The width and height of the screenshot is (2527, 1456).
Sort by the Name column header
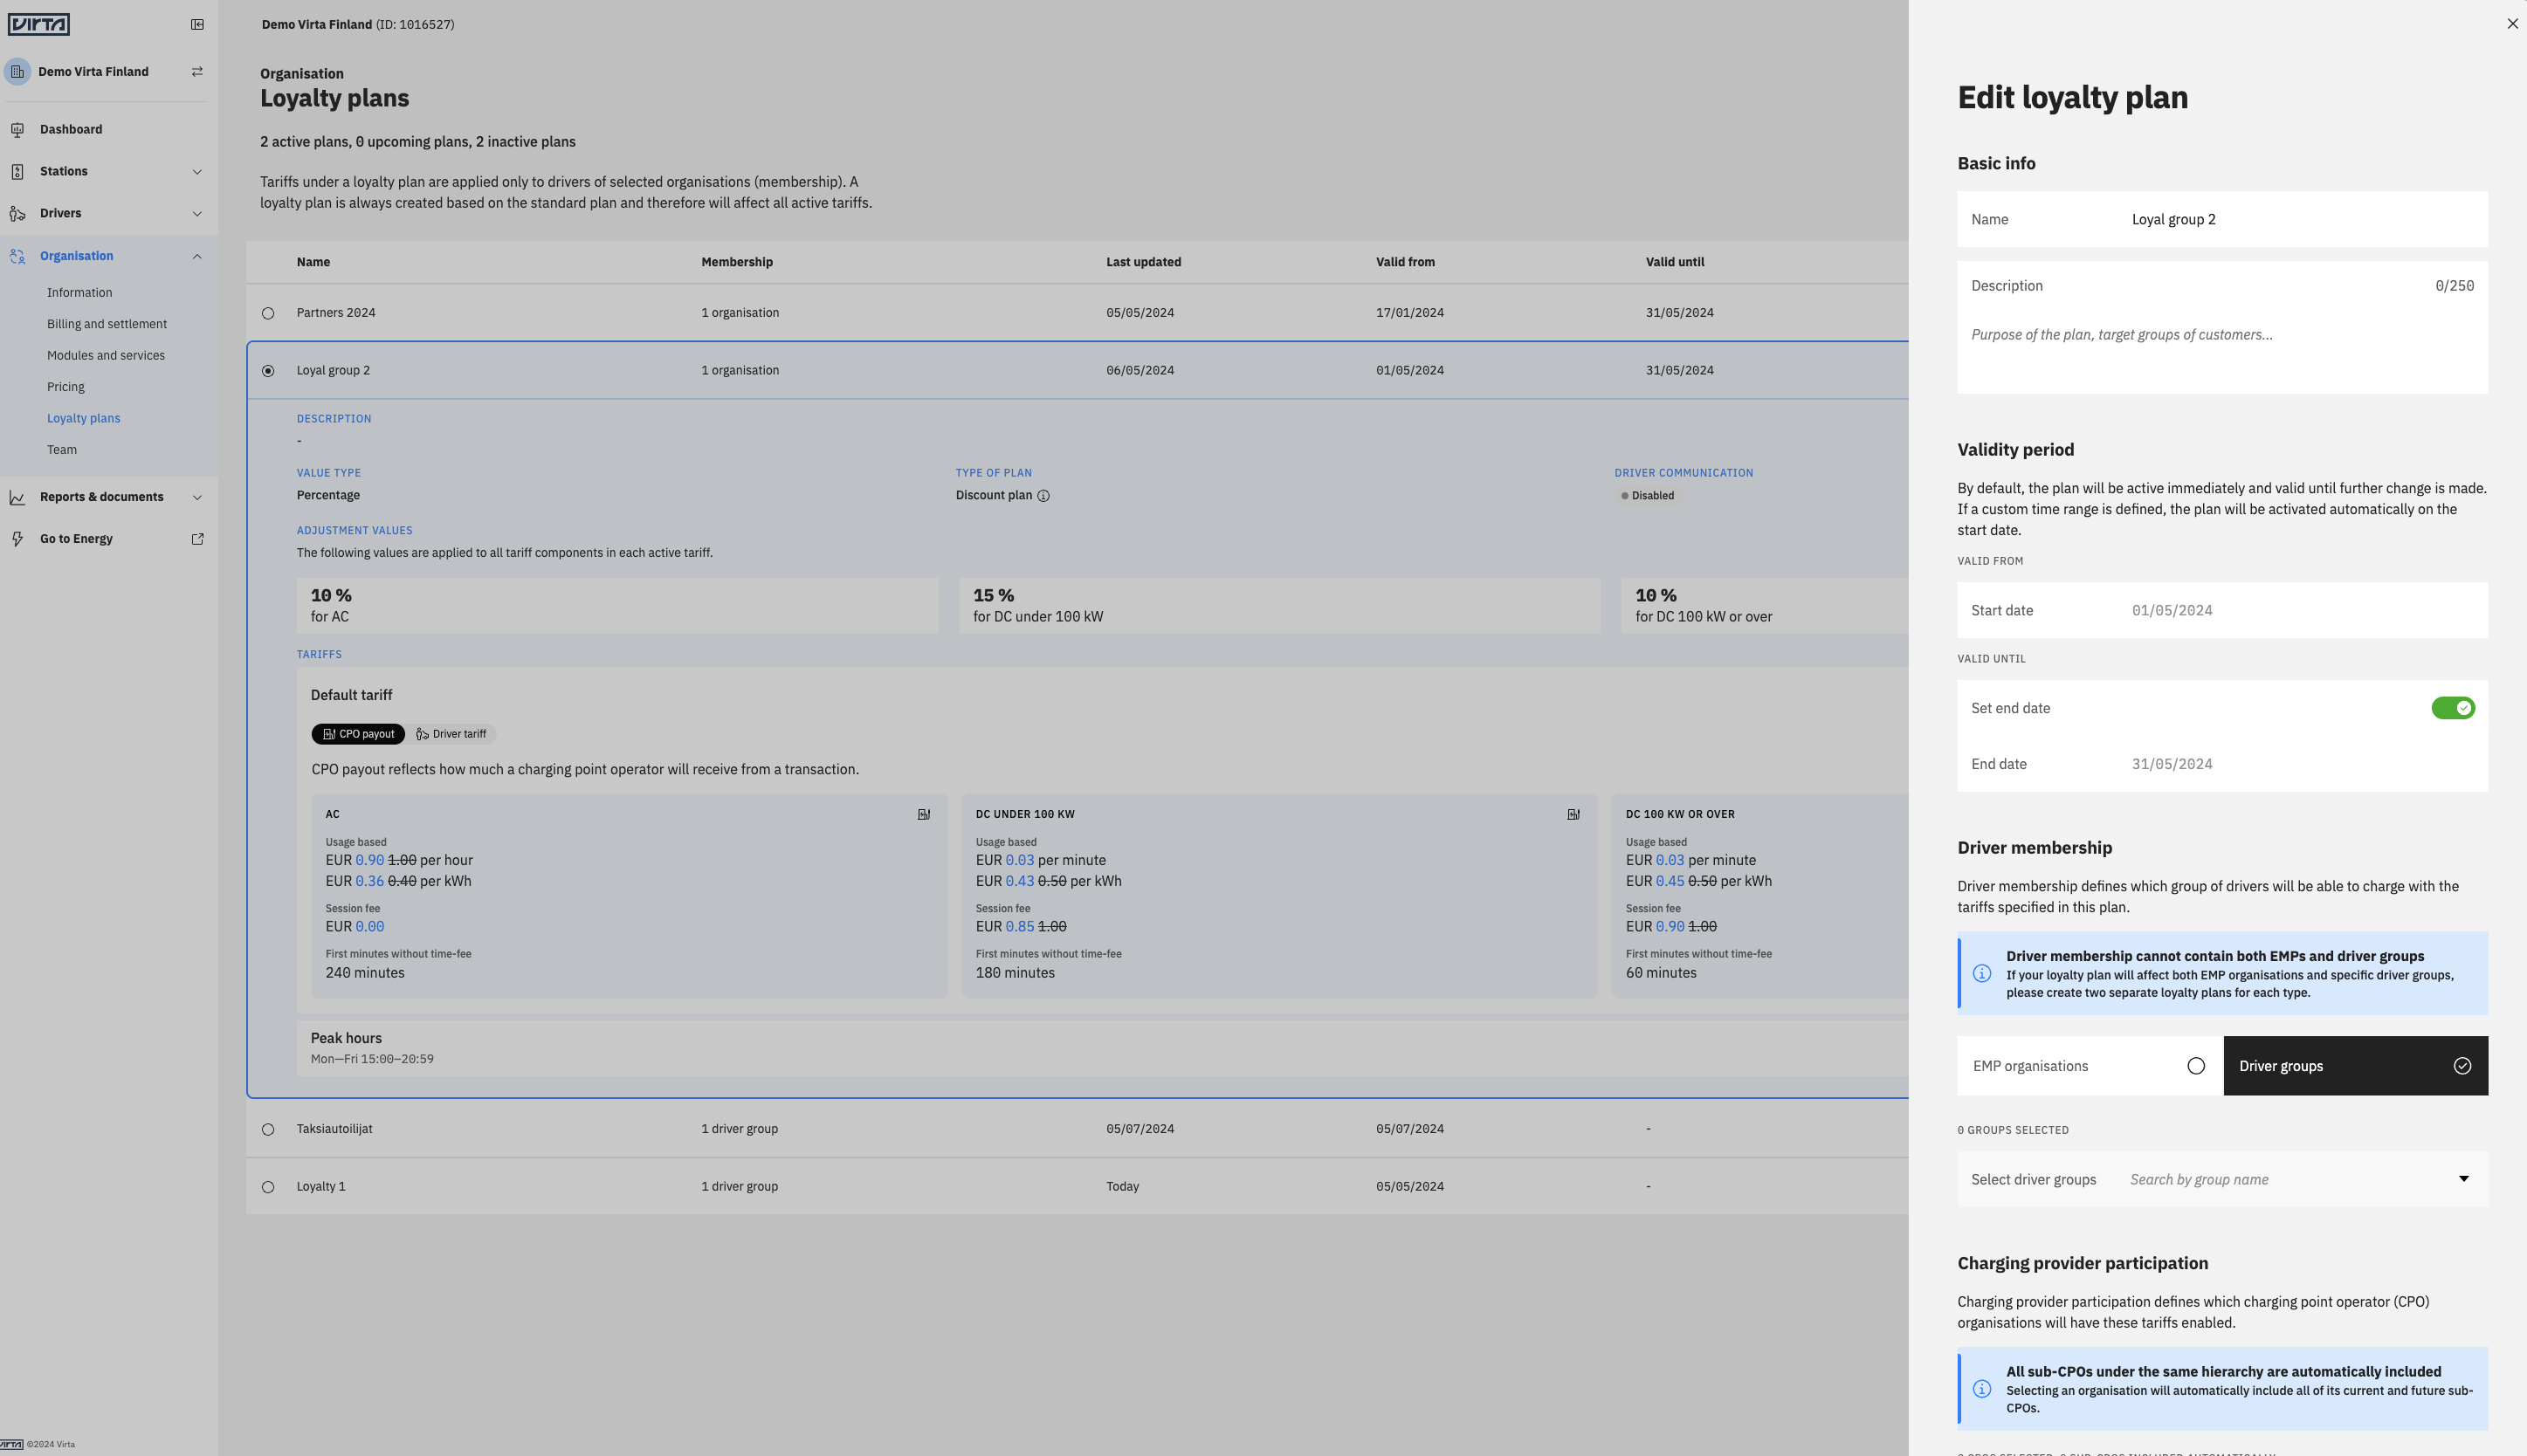click(x=313, y=262)
